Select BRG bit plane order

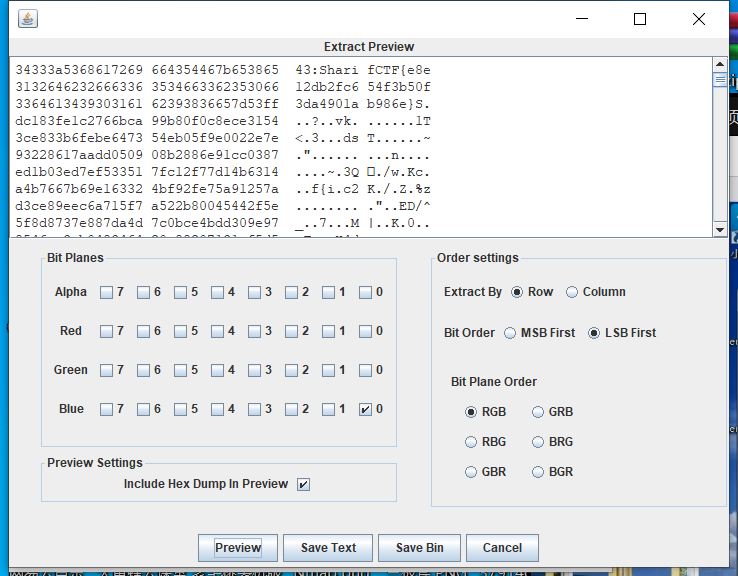538,442
